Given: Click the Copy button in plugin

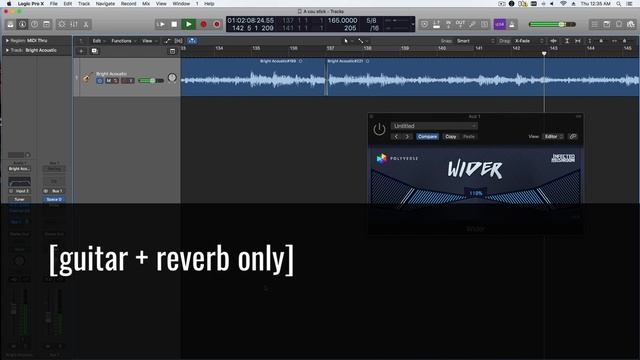Looking at the screenshot, I should [x=451, y=137].
